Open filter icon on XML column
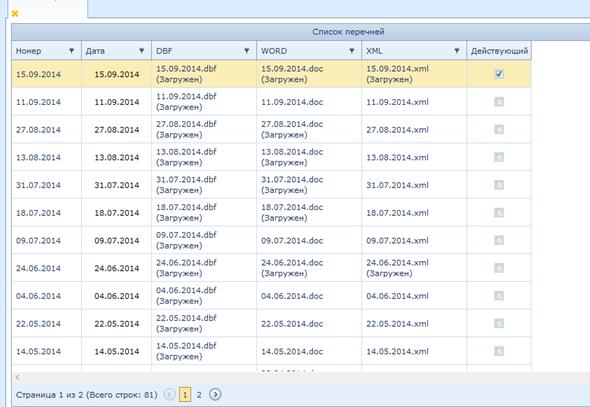The image size is (590, 407). click(456, 50)
